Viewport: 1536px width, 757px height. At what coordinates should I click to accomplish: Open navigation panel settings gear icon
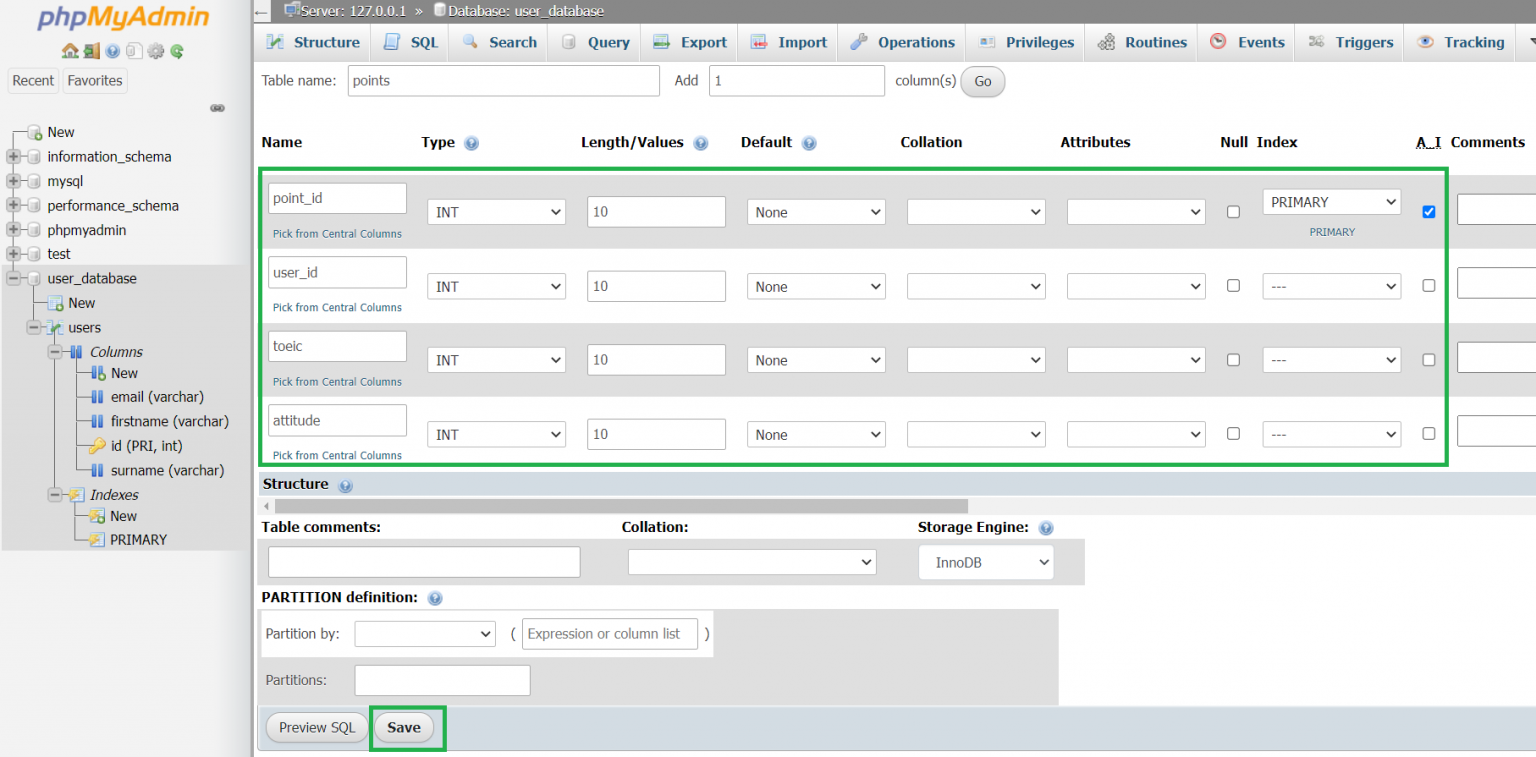pos(155,51)
